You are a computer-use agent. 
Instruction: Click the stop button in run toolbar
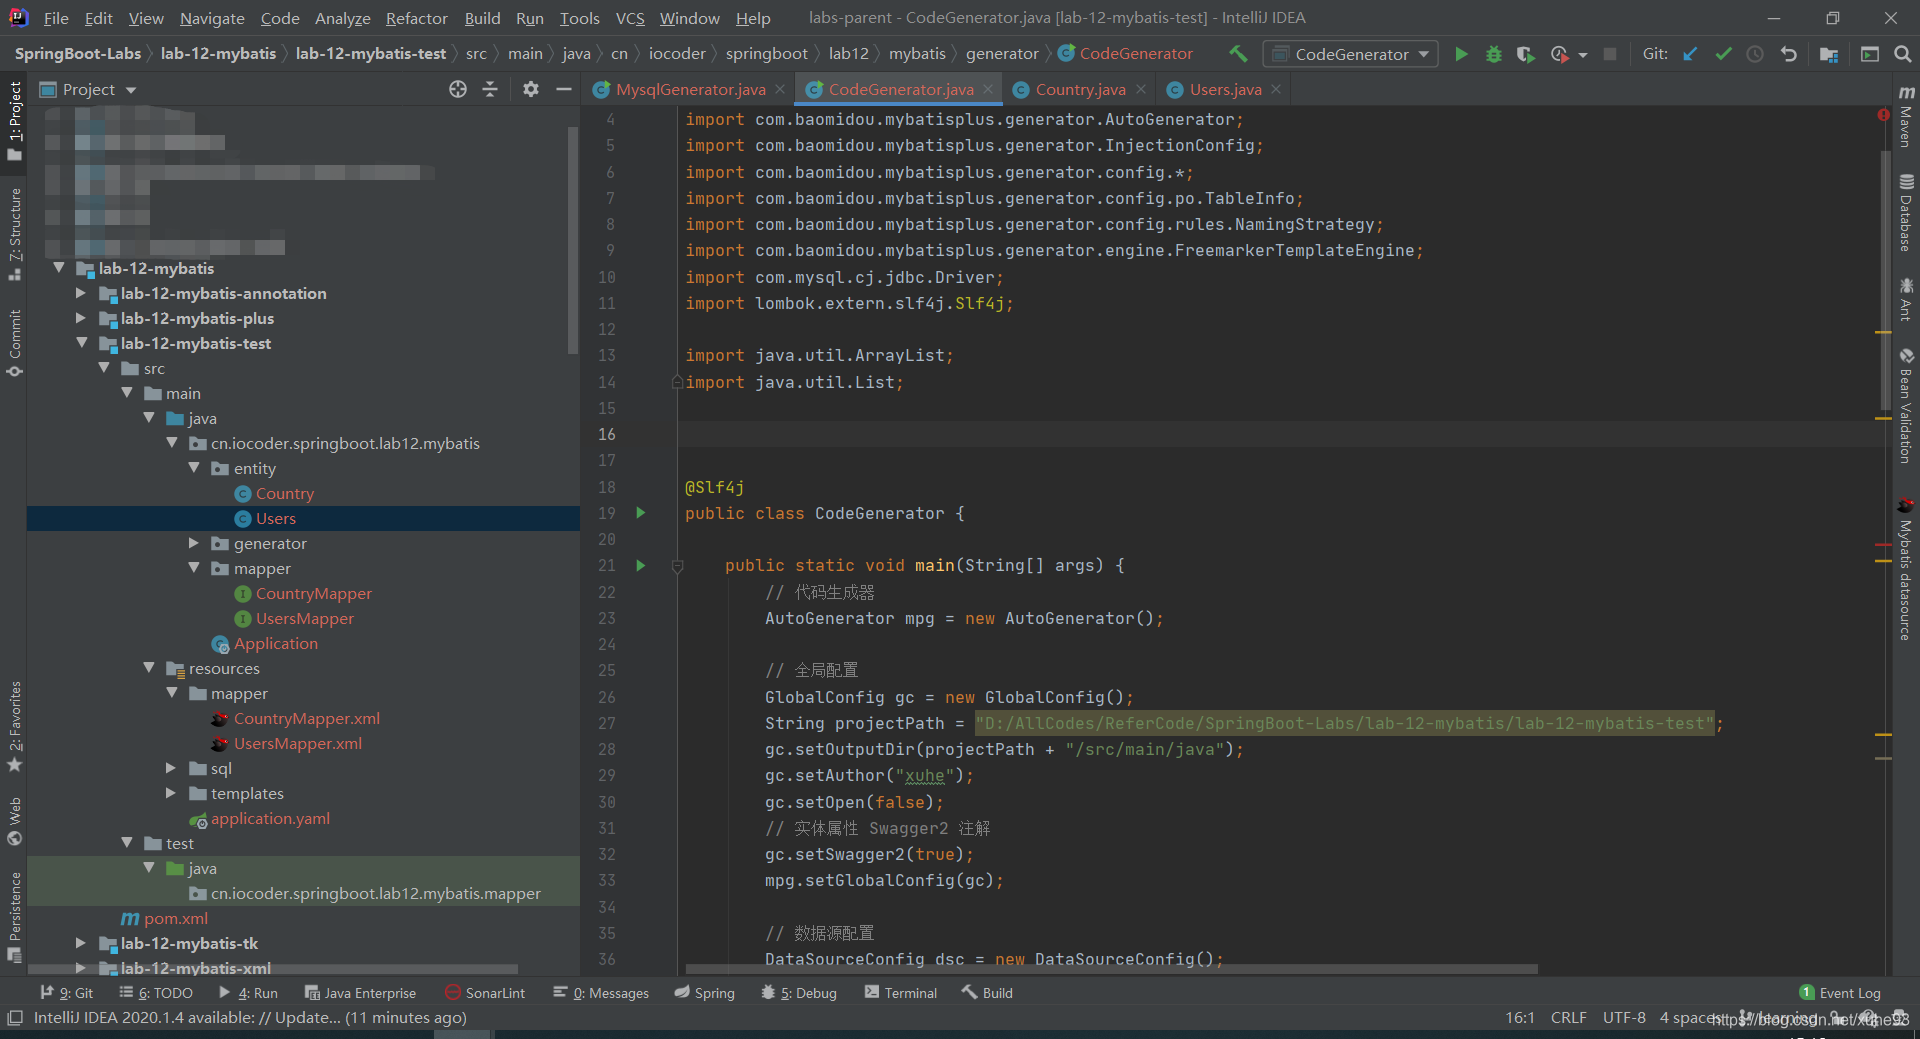click(1610, 54)
